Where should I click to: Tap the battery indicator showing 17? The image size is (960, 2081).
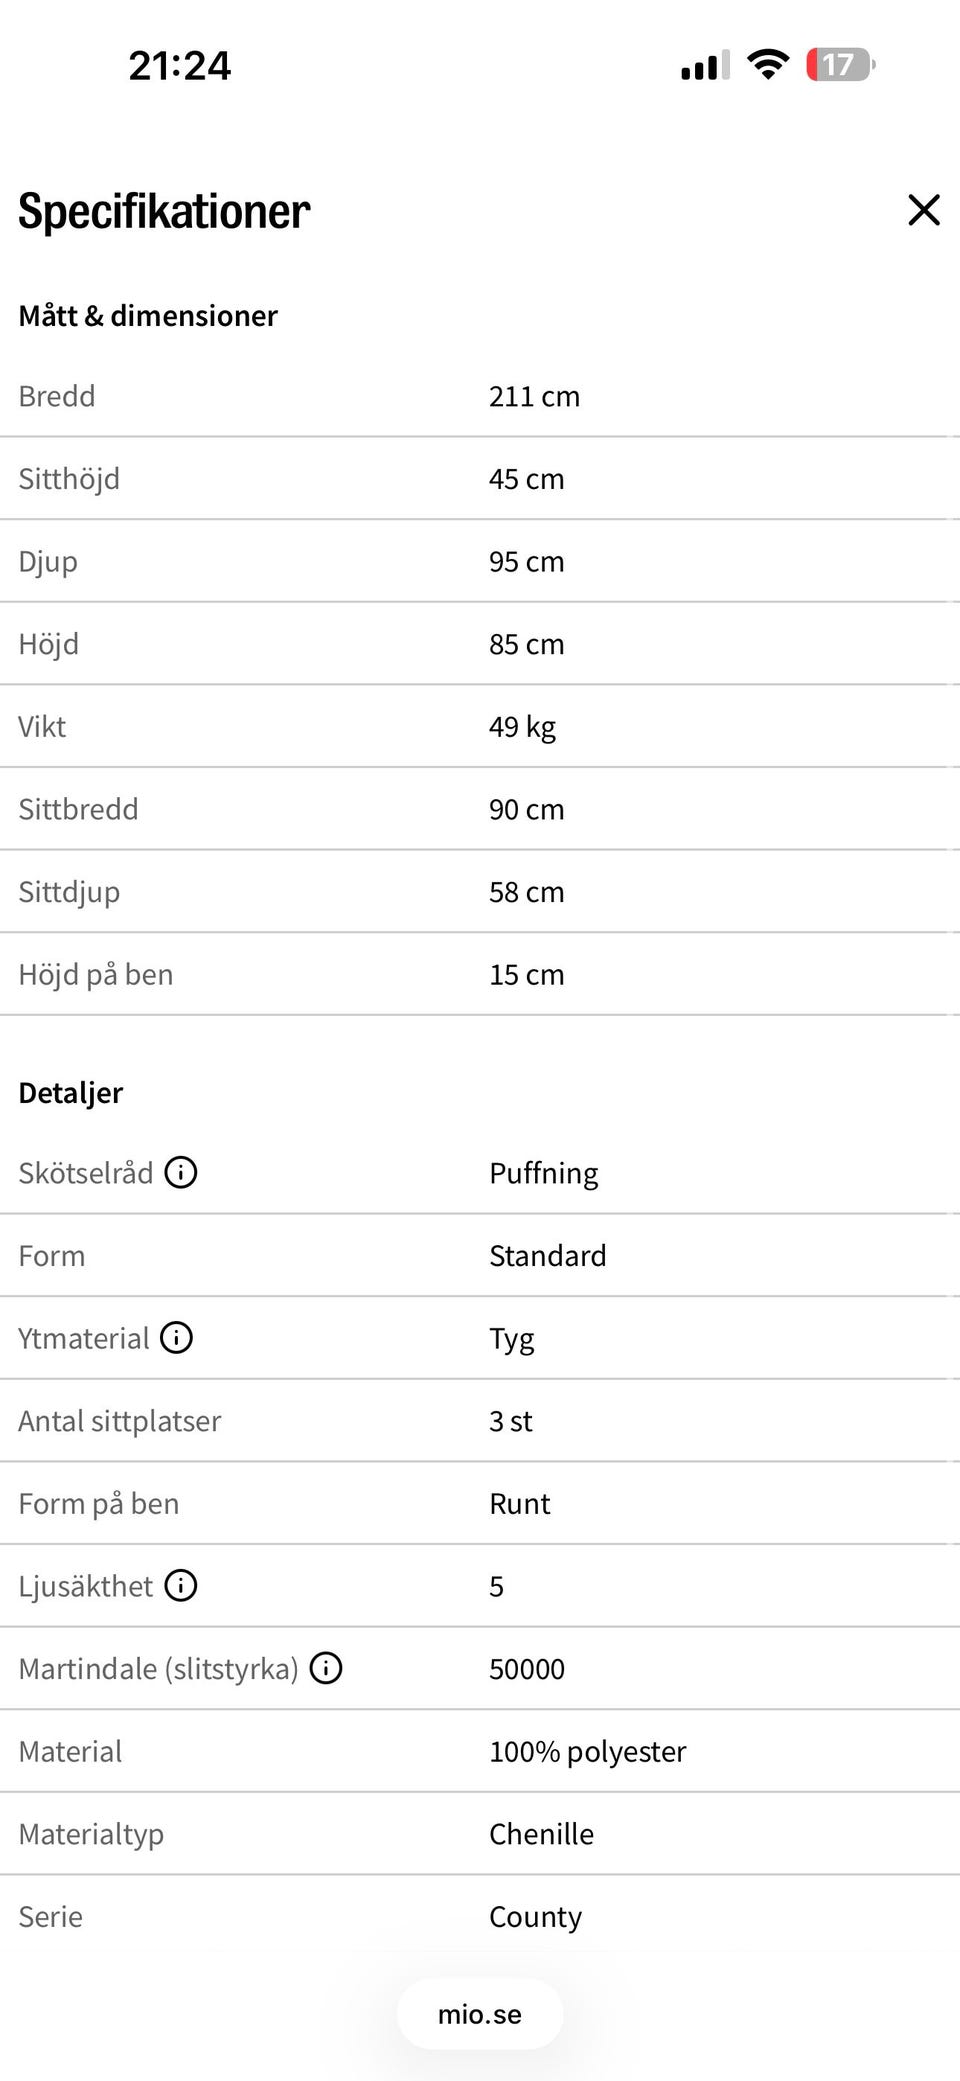click(x=841, y=65)
